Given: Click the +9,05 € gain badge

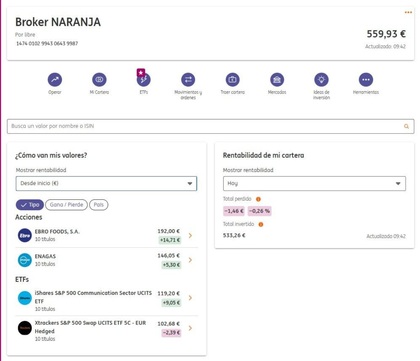Looking at the screenshot, I should point(171,303).
